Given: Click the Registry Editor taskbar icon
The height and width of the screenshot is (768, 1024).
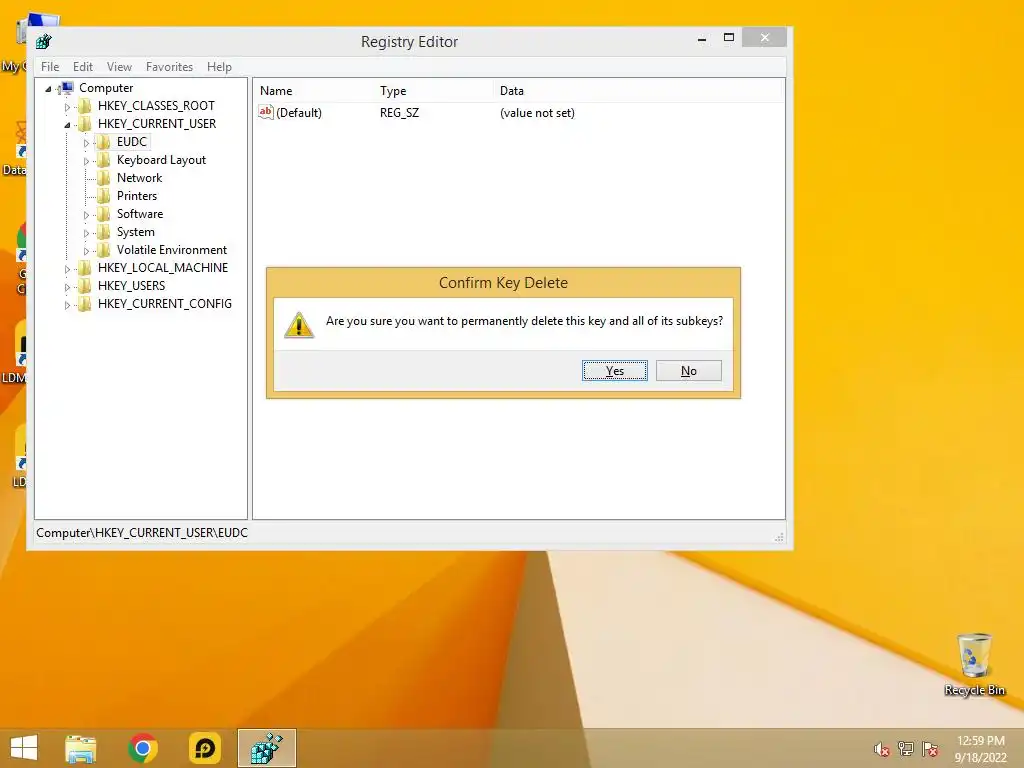Looking at the screenshot, I should point(266,748).
